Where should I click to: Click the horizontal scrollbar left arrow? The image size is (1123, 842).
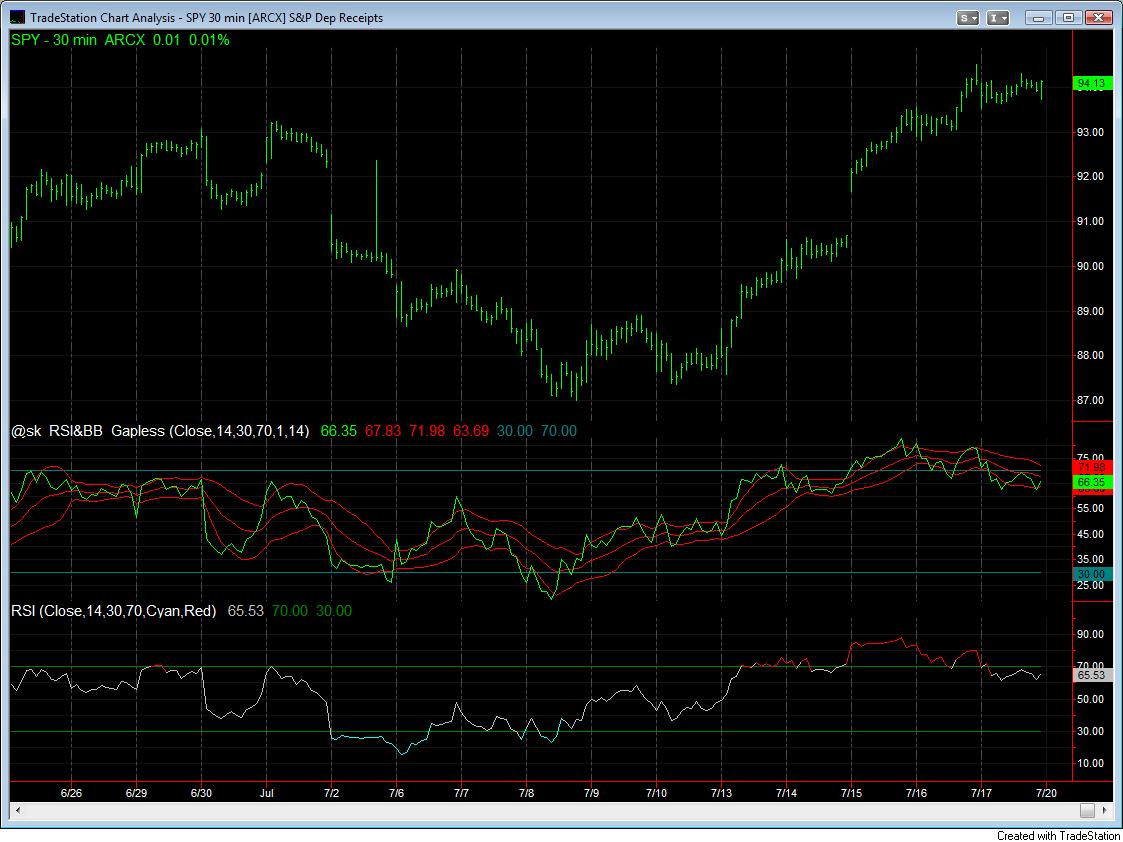[16, 810]
